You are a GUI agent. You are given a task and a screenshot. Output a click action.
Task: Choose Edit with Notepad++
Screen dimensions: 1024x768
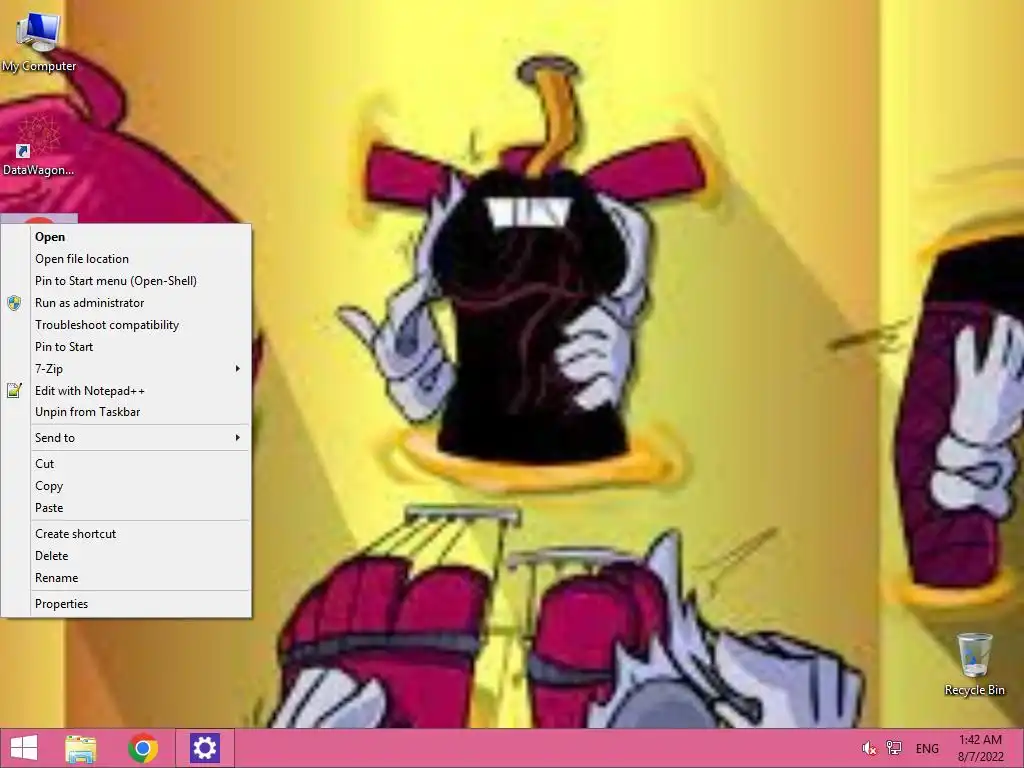[126, 391]
